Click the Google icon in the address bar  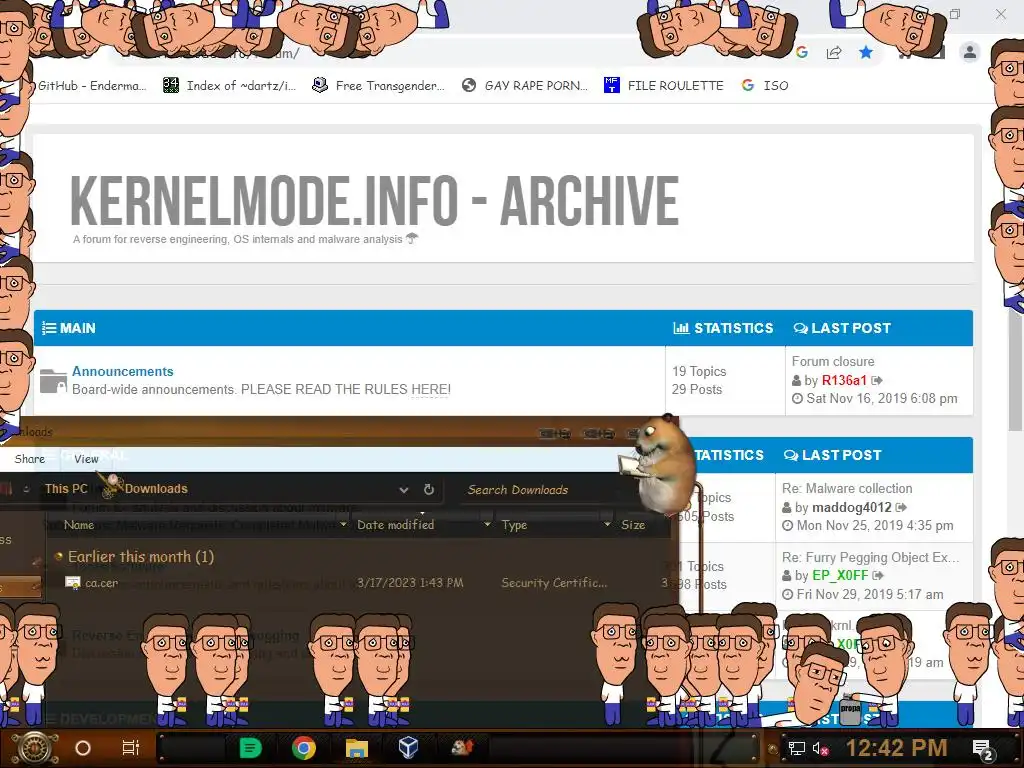coord(802,52)
